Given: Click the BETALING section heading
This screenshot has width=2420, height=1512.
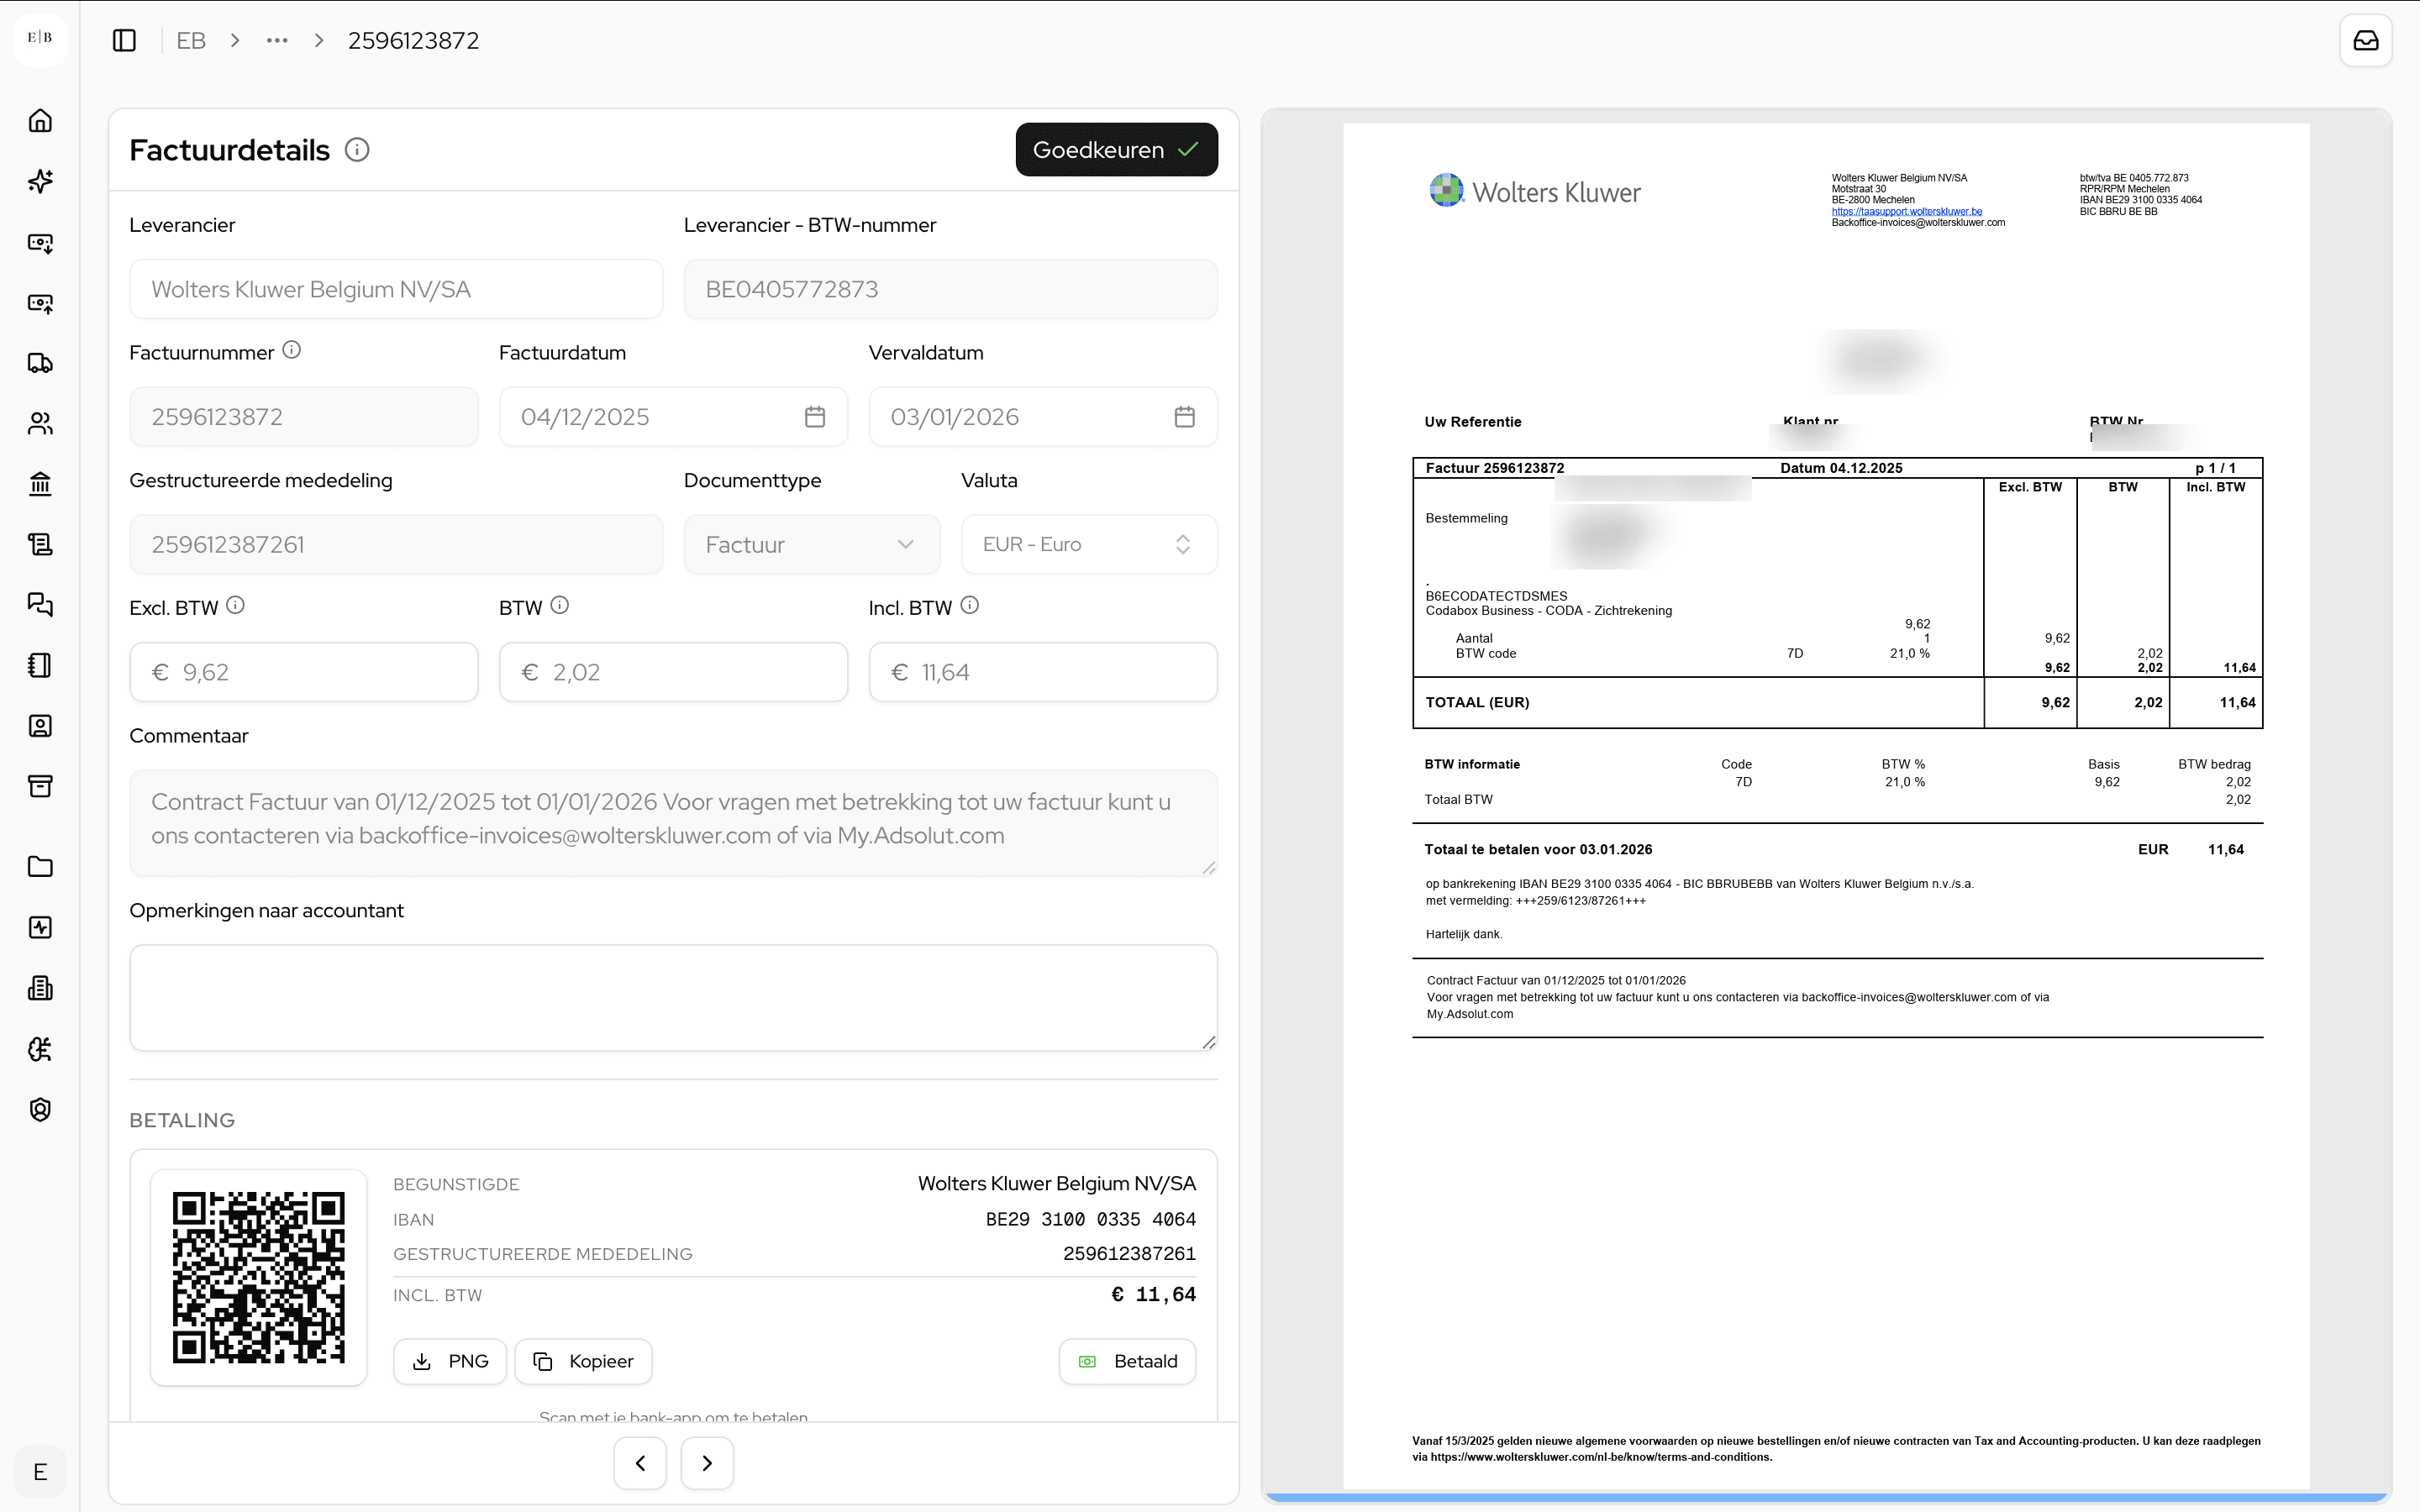Looking at the screenshot, I should [182, 1121].
